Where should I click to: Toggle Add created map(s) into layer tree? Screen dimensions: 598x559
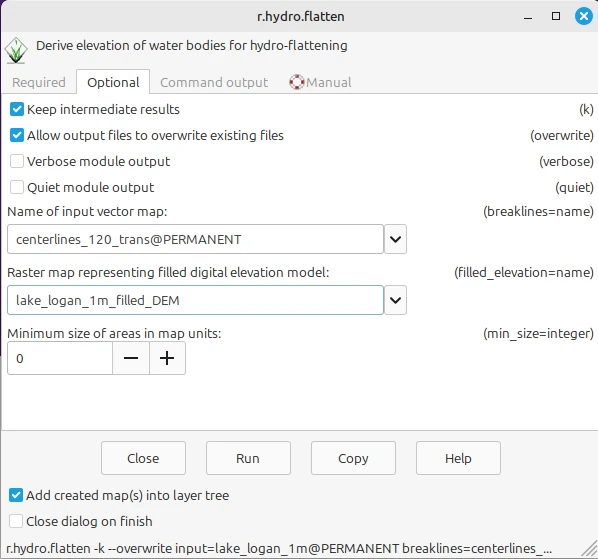point(16,495)
